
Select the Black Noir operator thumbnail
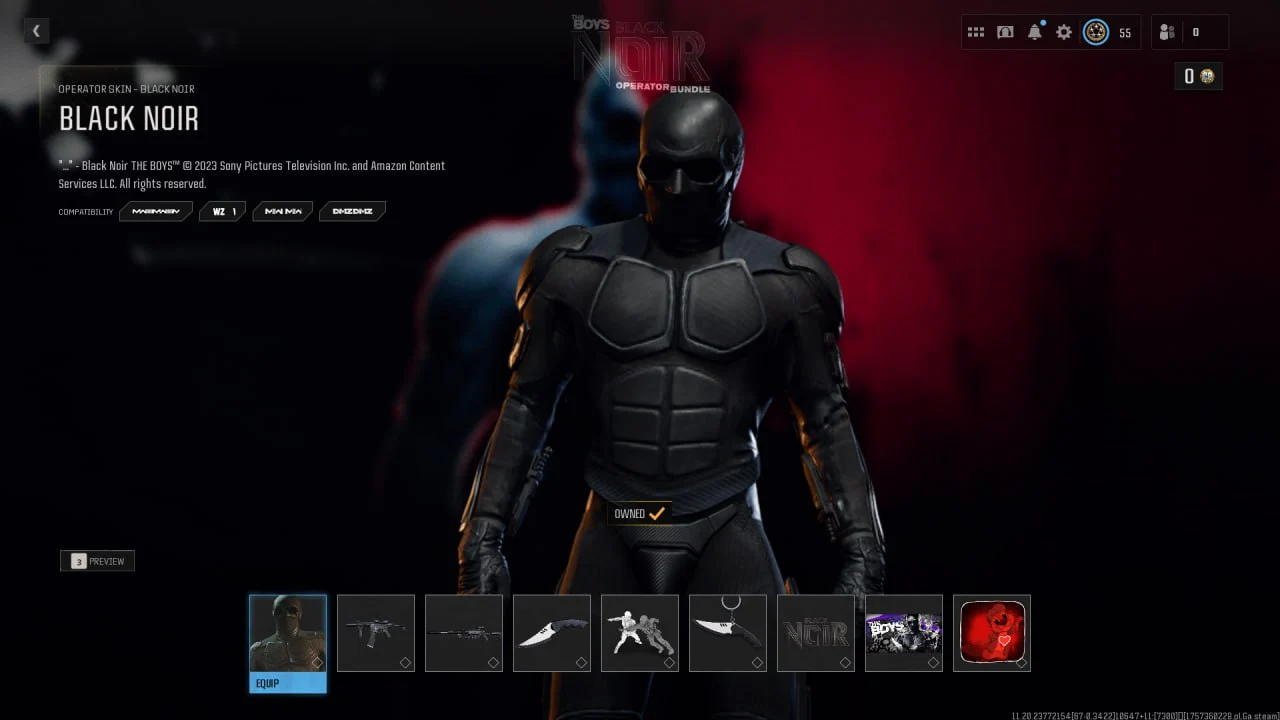288,633
